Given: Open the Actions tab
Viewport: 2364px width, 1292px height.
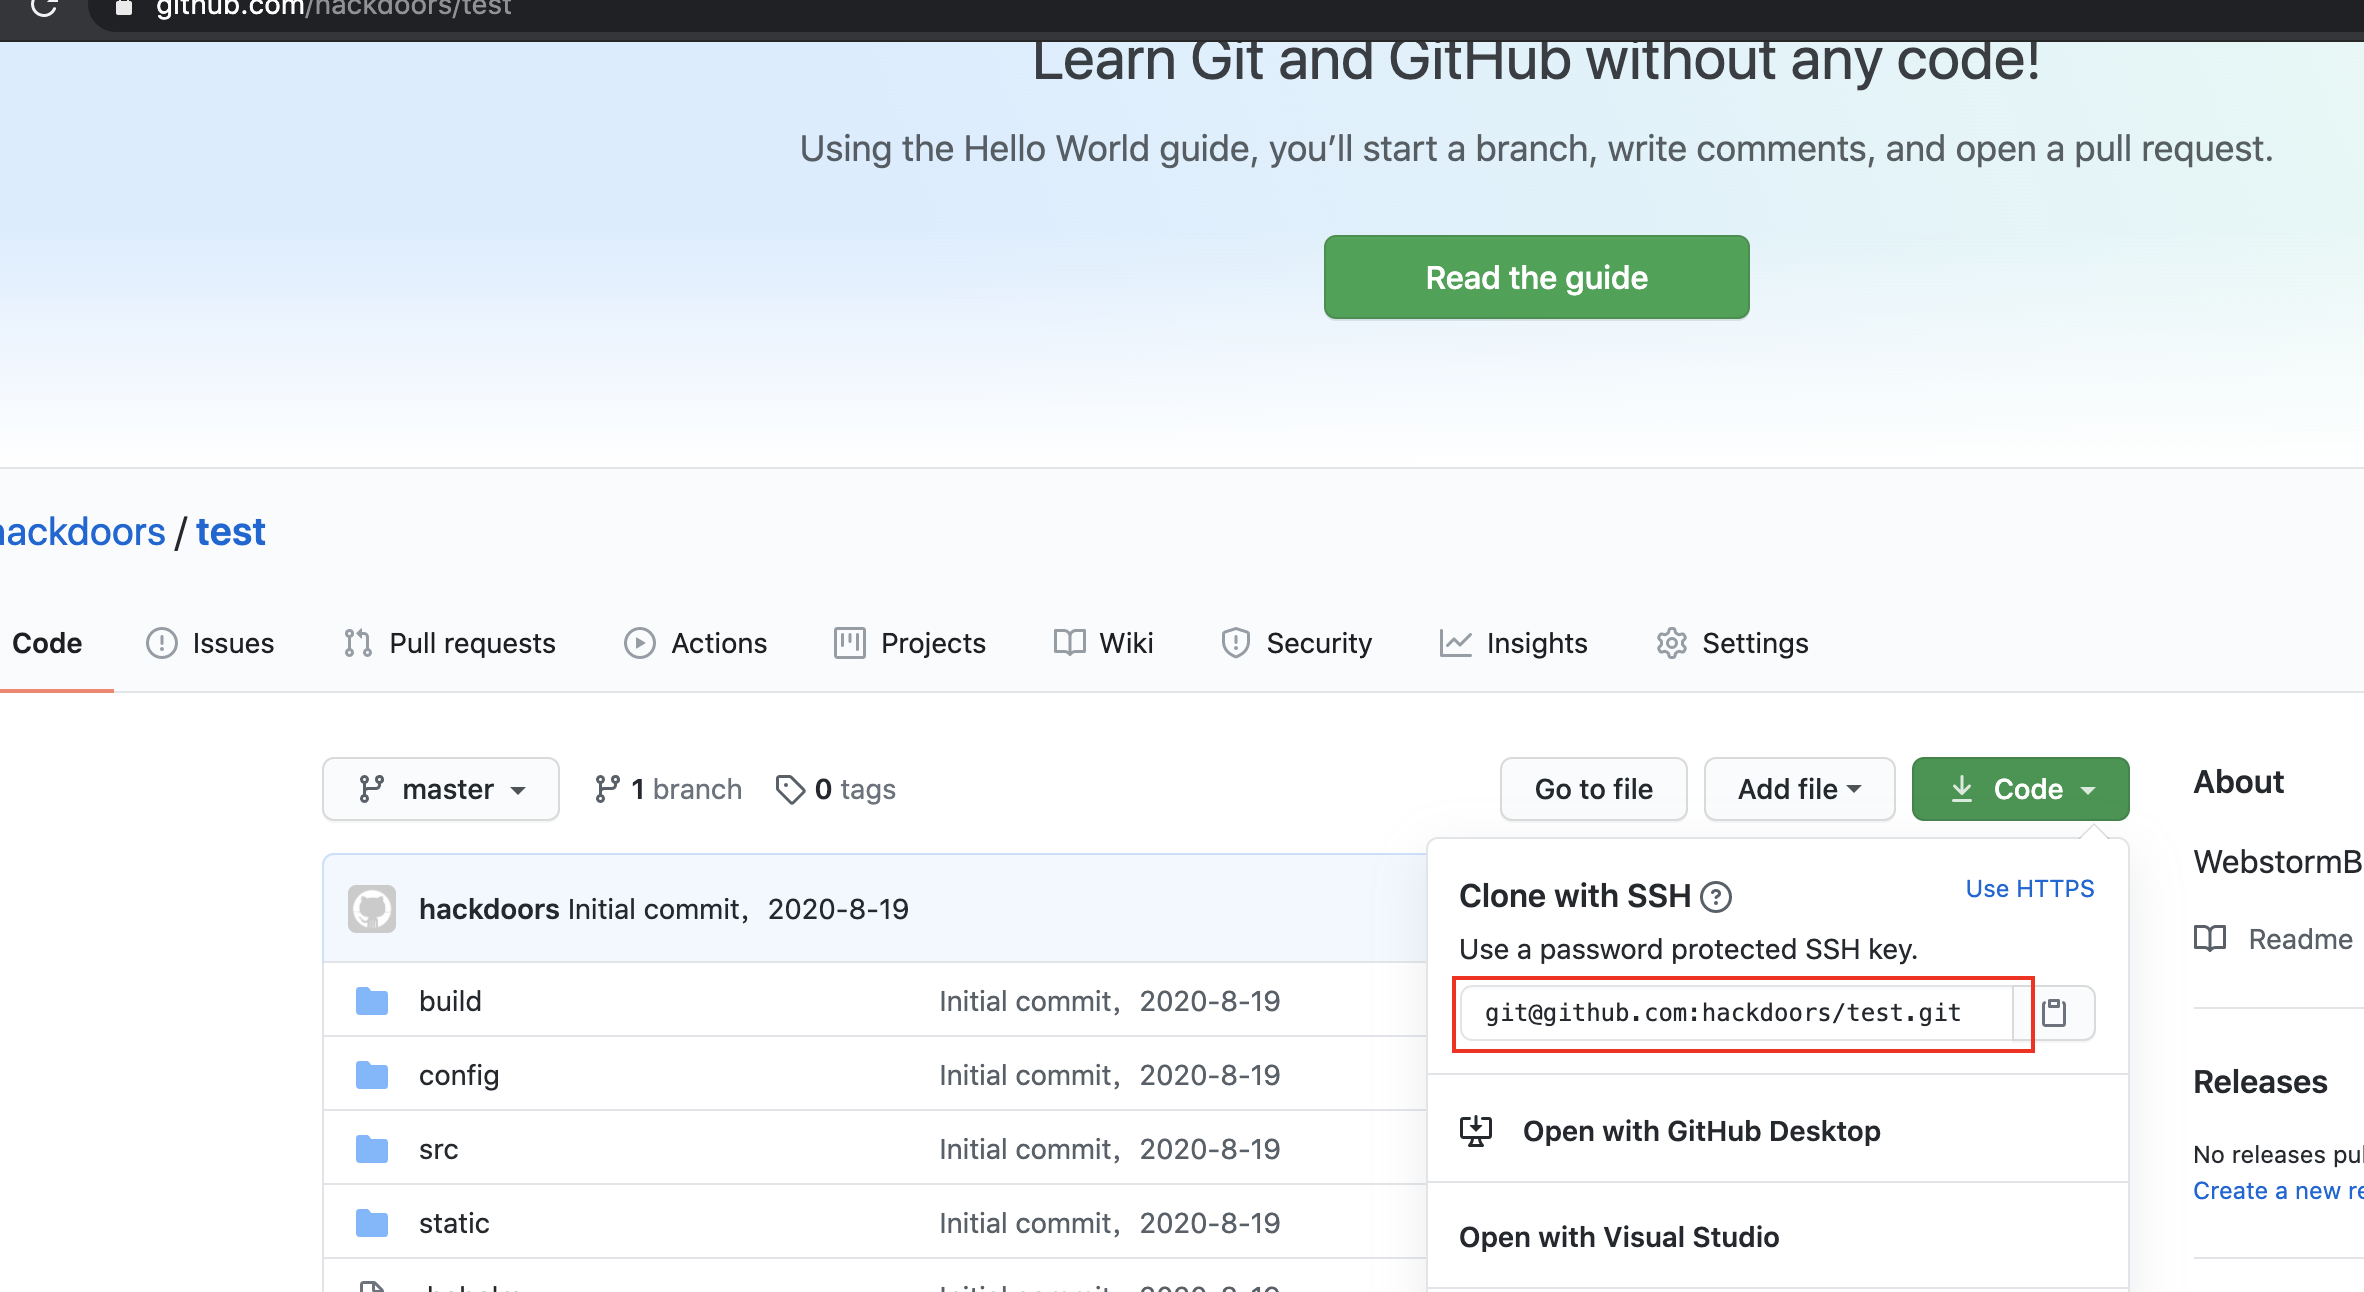Looking at the screenshot, I should pos(695,643).
